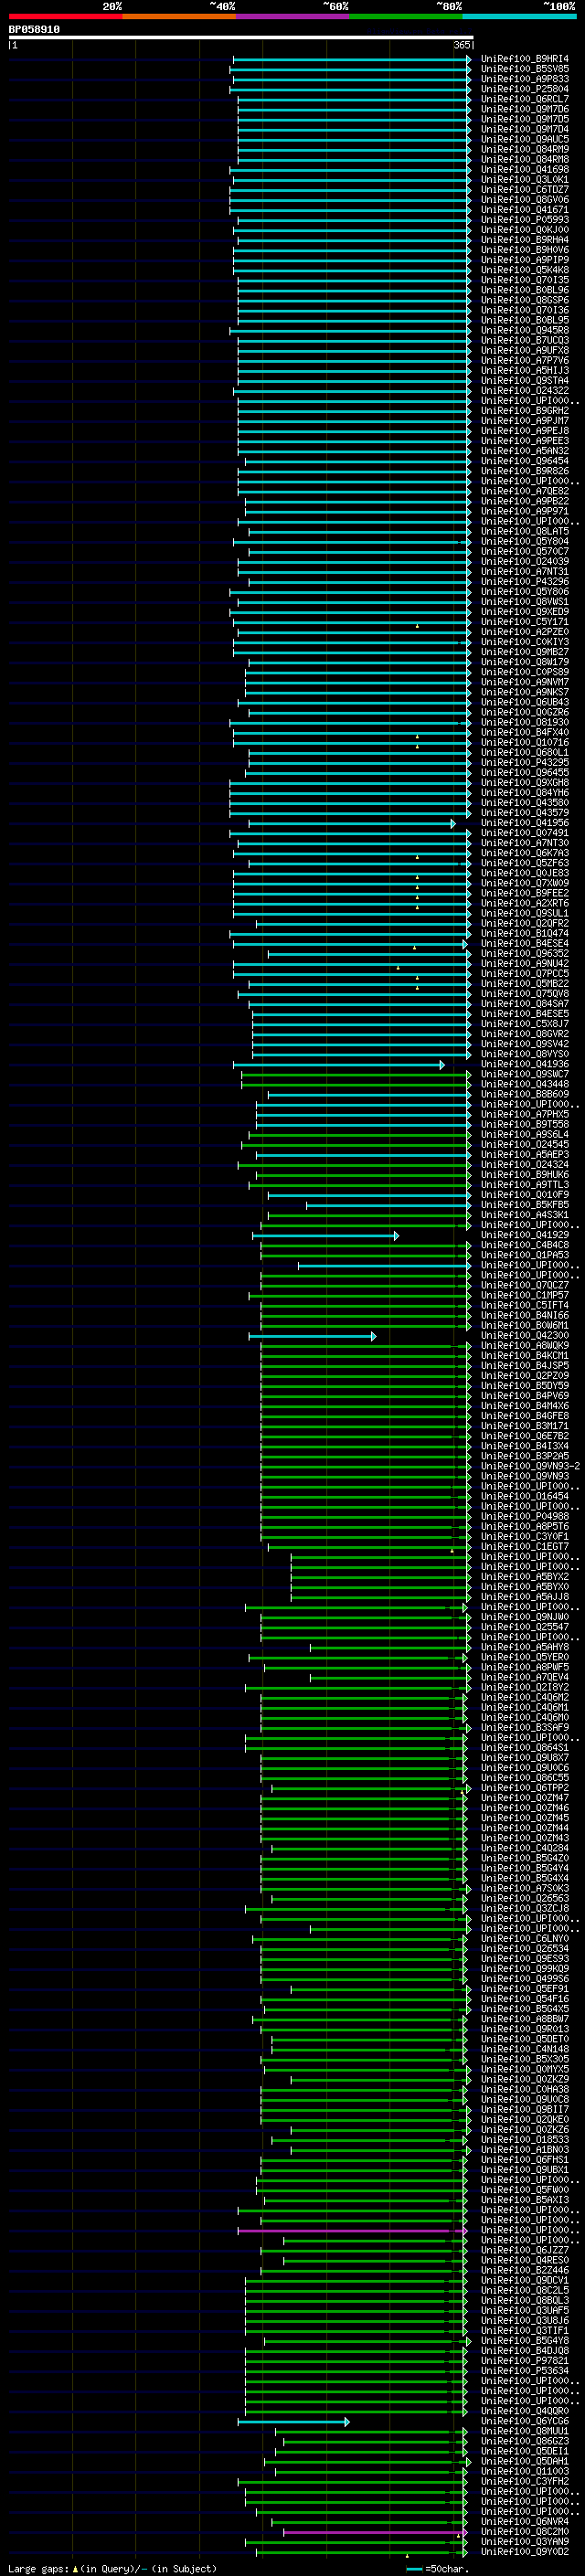Select the UniRef100_C6TDZ7 label
585x2576 pixels.
click(525, 190)
